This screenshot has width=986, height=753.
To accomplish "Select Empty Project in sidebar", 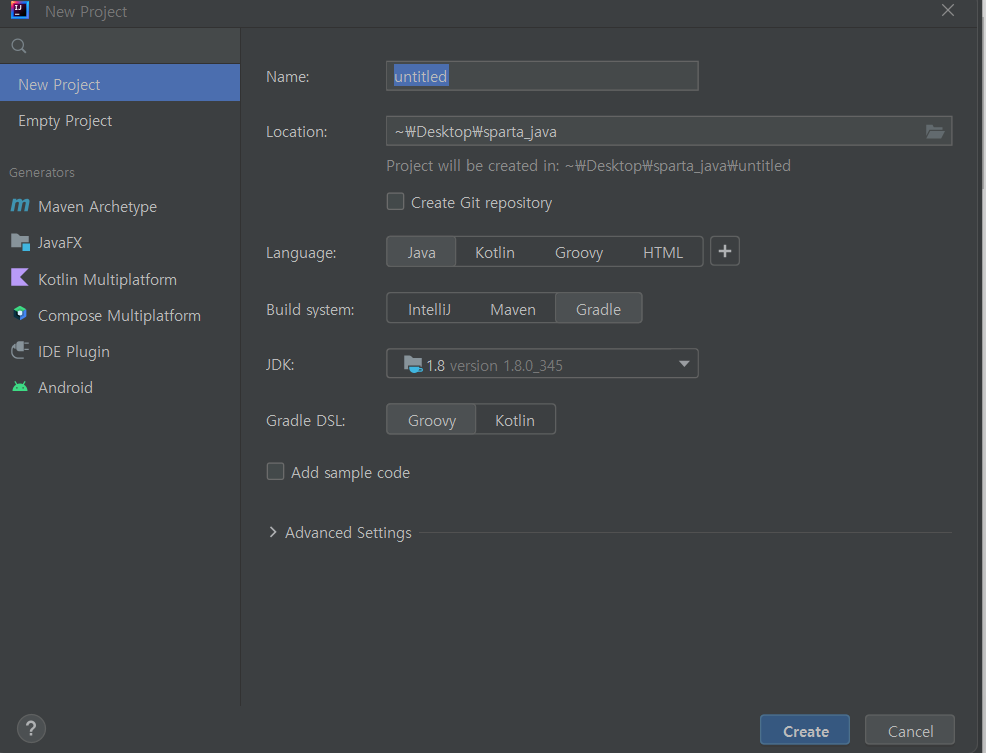I will pyautogui.click(x=119, y=120).
